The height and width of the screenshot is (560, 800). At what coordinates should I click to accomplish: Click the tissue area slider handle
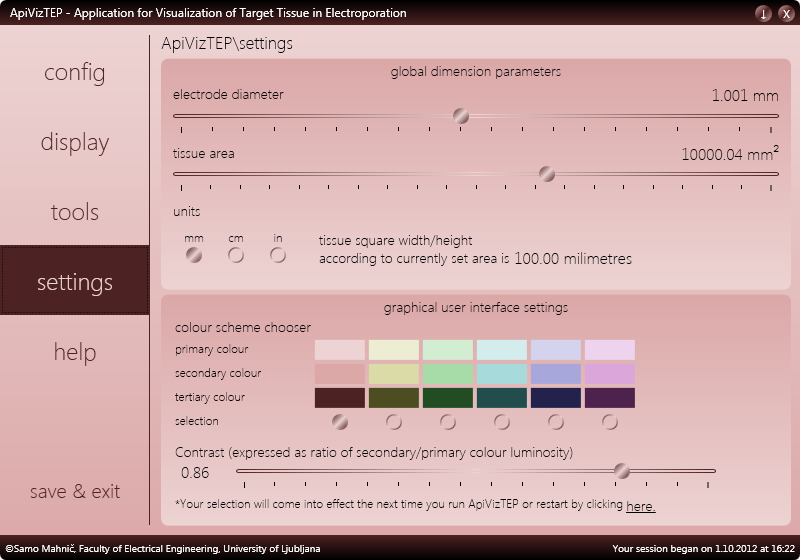[x=546, y=174]
